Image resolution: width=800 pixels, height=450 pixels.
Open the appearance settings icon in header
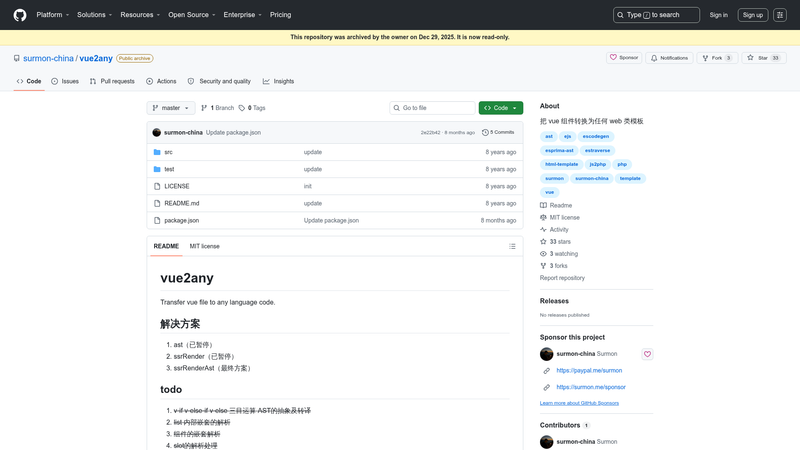(780, 15)
